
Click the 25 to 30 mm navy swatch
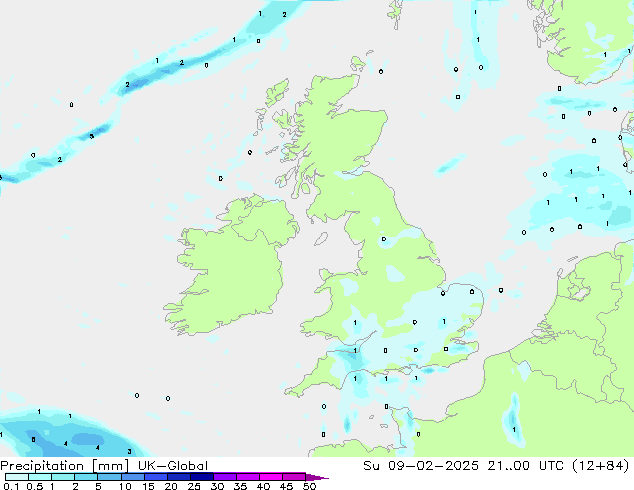pos(201,477)
